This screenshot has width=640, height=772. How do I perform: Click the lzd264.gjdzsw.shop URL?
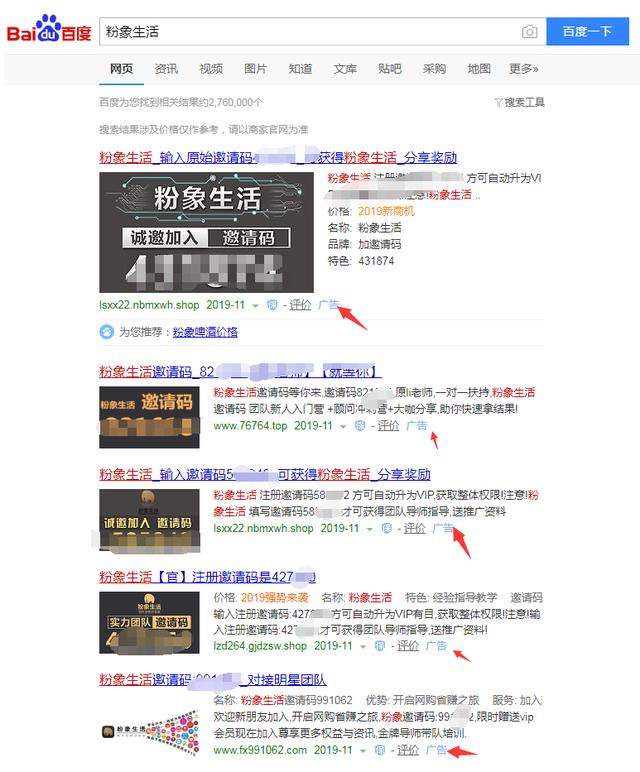pyautogui.click(x=260, y=646)
